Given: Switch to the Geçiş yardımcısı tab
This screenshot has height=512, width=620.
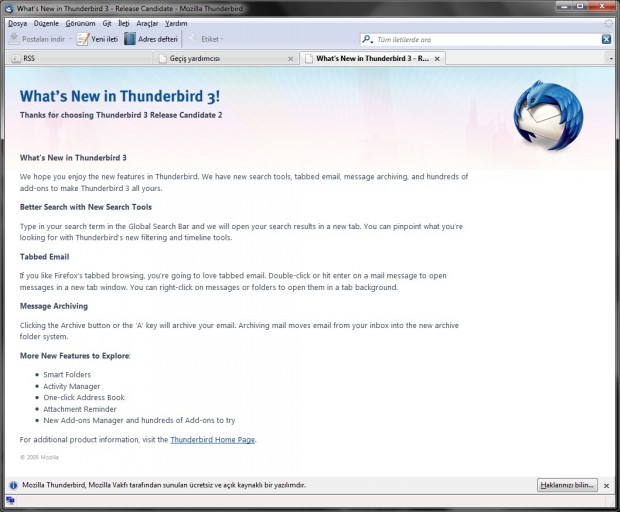Looking at the screenshot, I should (226, 59).
